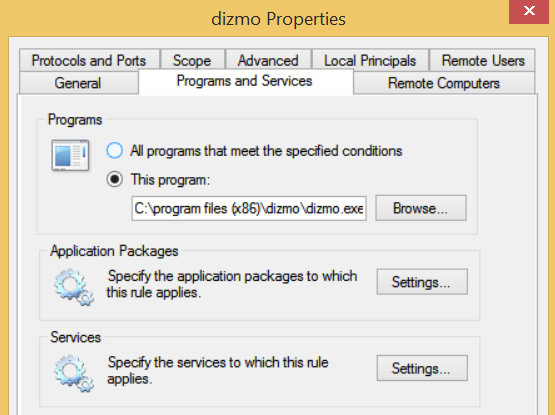The width and height of the screenshot is (555, 415).
Task: Switch to the Scope tab
Action: click(192, 60)
